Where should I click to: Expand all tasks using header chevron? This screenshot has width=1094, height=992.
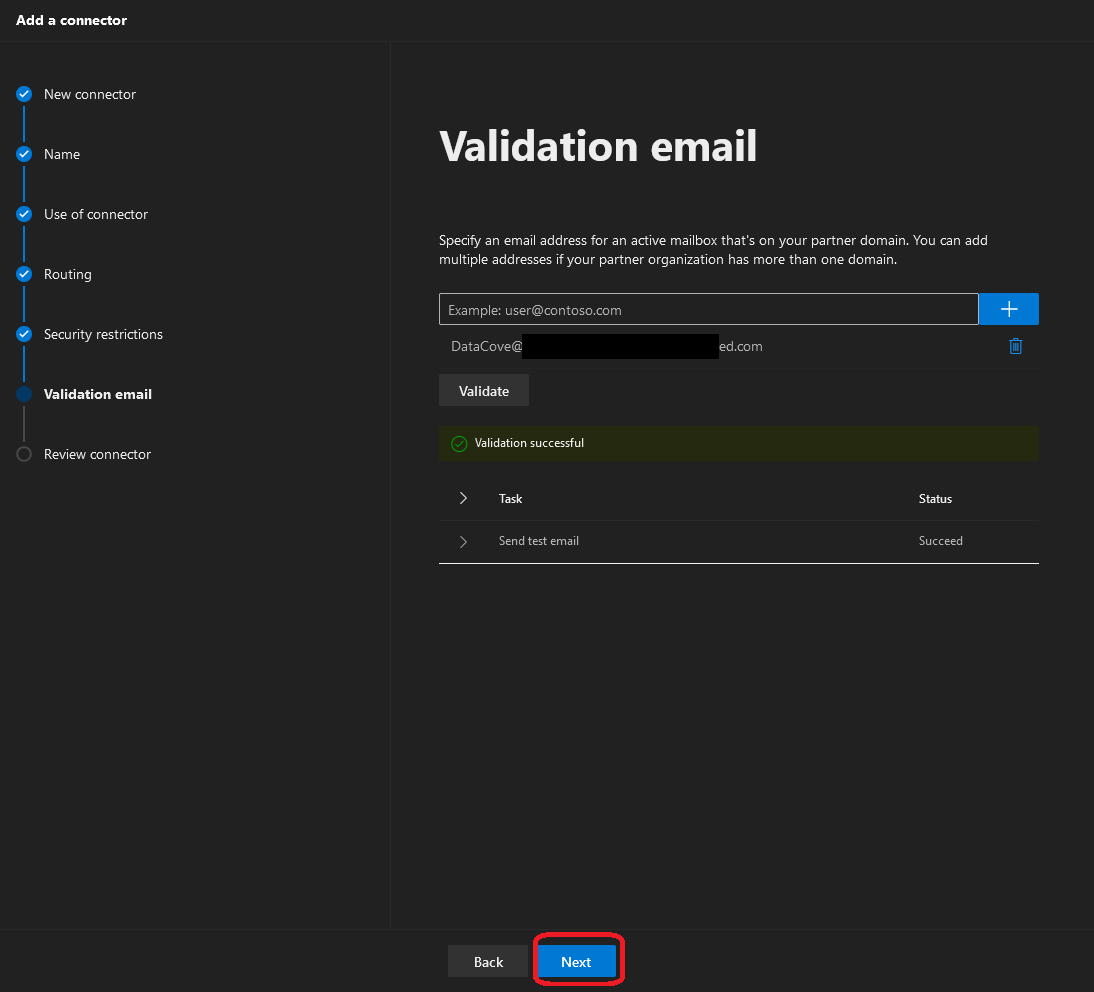click(x=463, y=498)
